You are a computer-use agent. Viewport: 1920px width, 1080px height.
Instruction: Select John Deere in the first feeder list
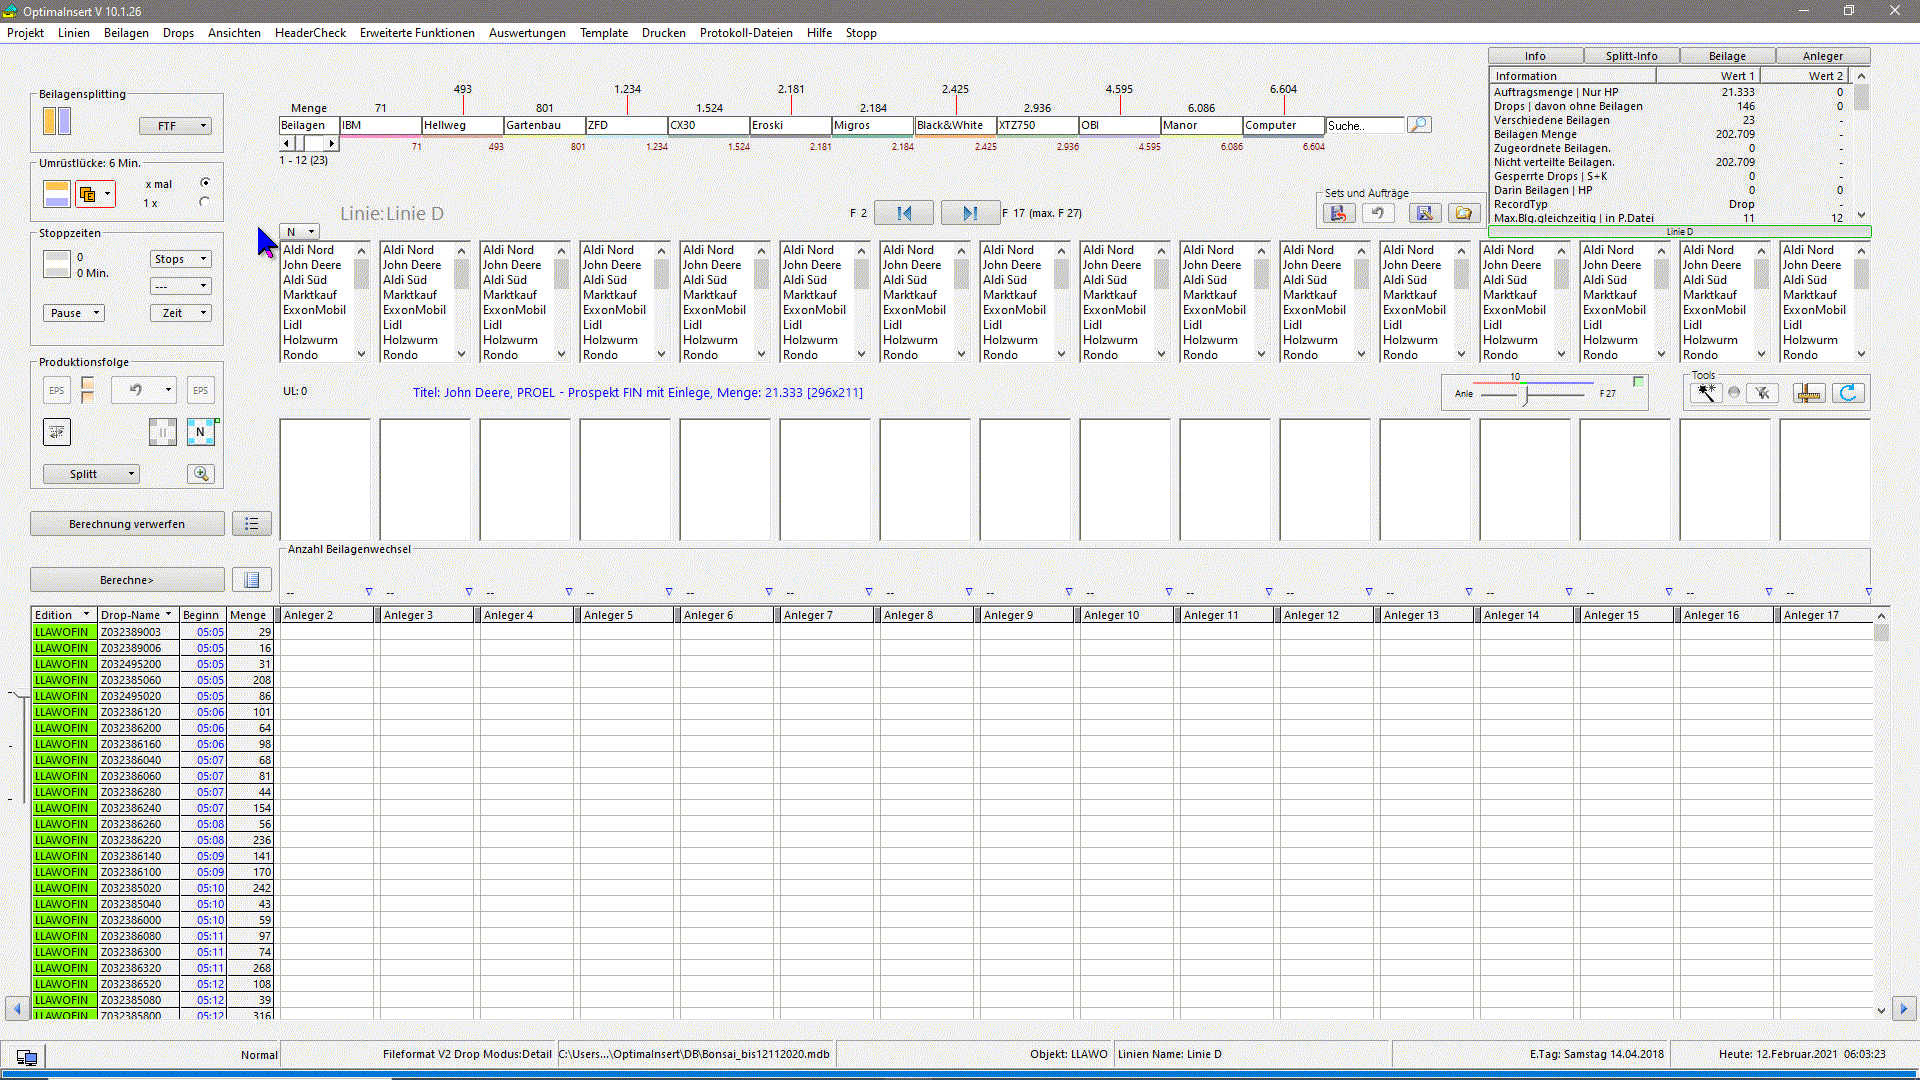[312, 265]
